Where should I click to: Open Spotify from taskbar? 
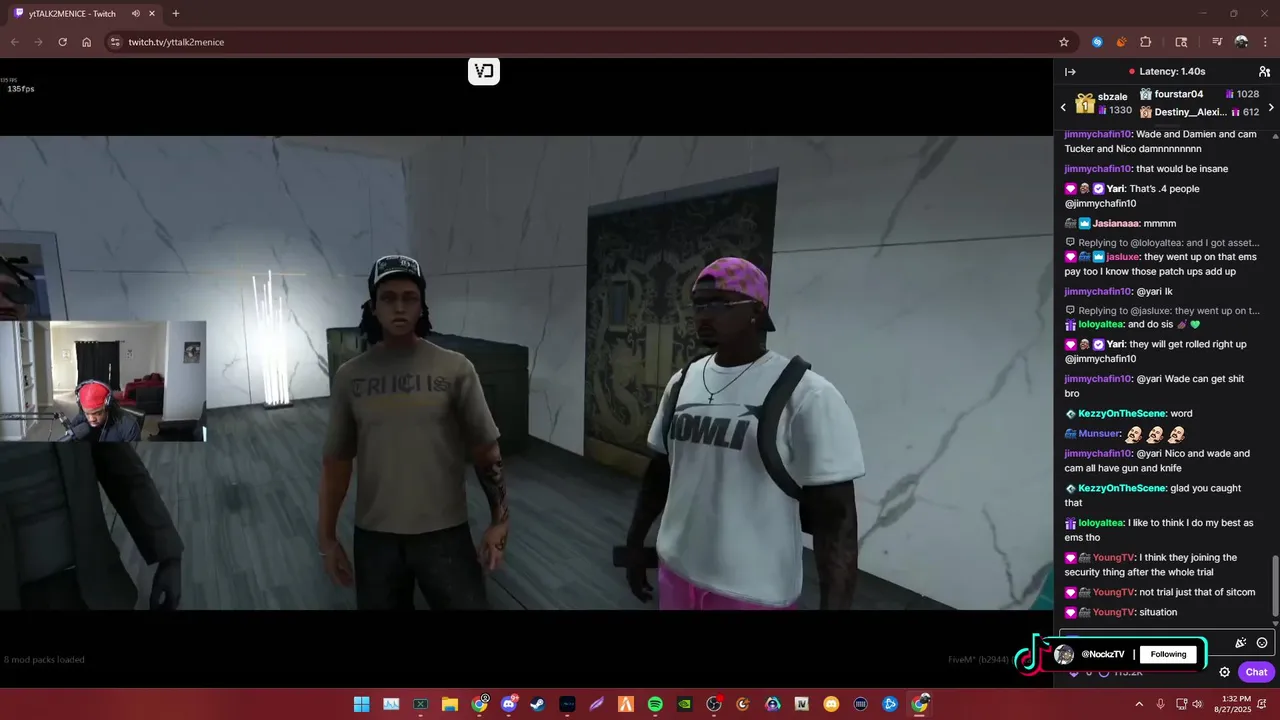[655, 704]
